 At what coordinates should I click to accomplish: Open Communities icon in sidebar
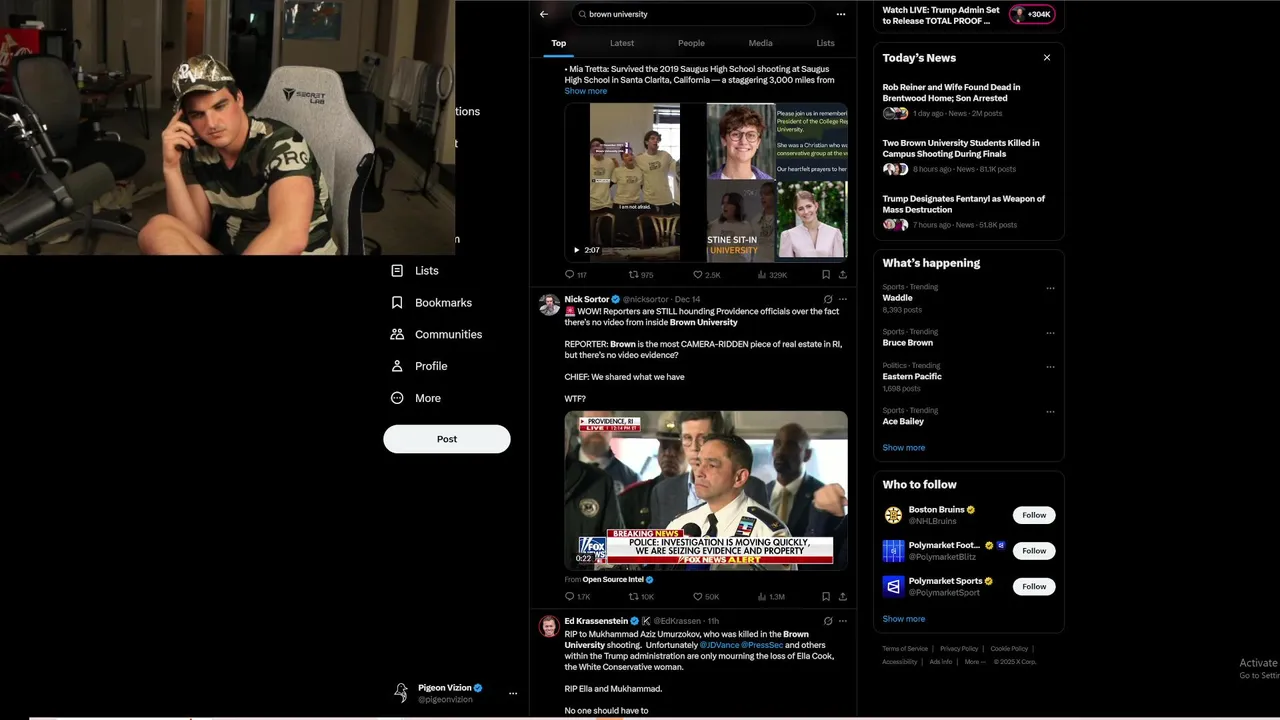pyautogui.click(x=397, y=335)
